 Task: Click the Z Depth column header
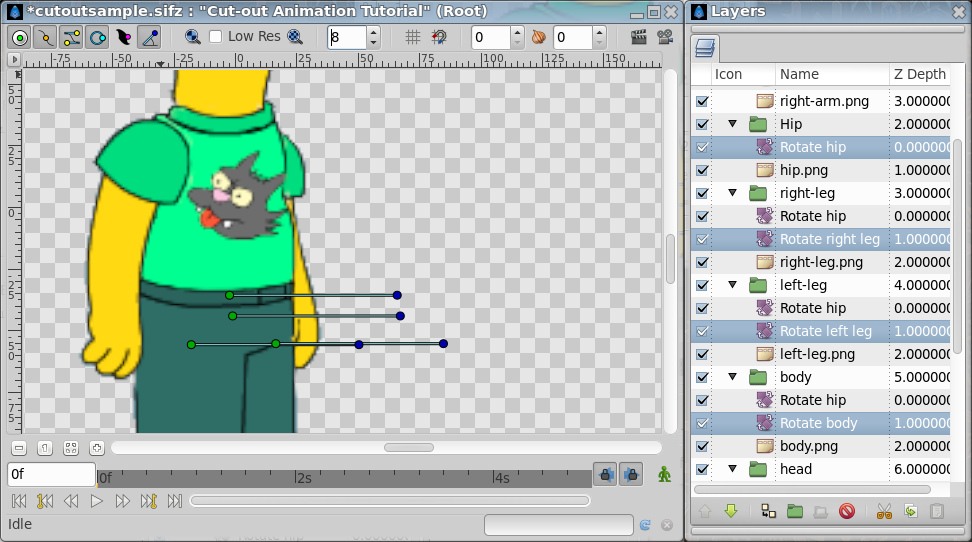coord(920,74)
